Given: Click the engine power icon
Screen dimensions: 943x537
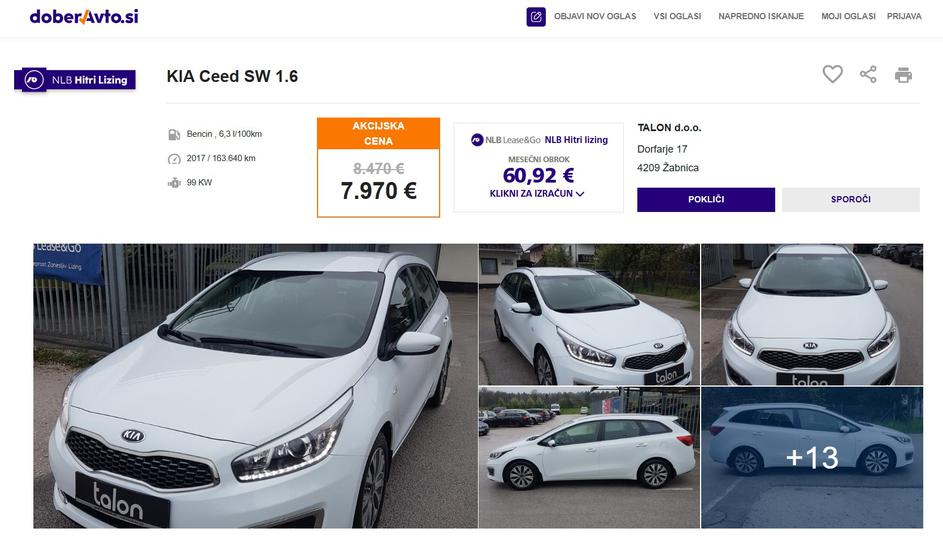Looking at the screenshot, I should pyautogui.click(x=174, y=183).
